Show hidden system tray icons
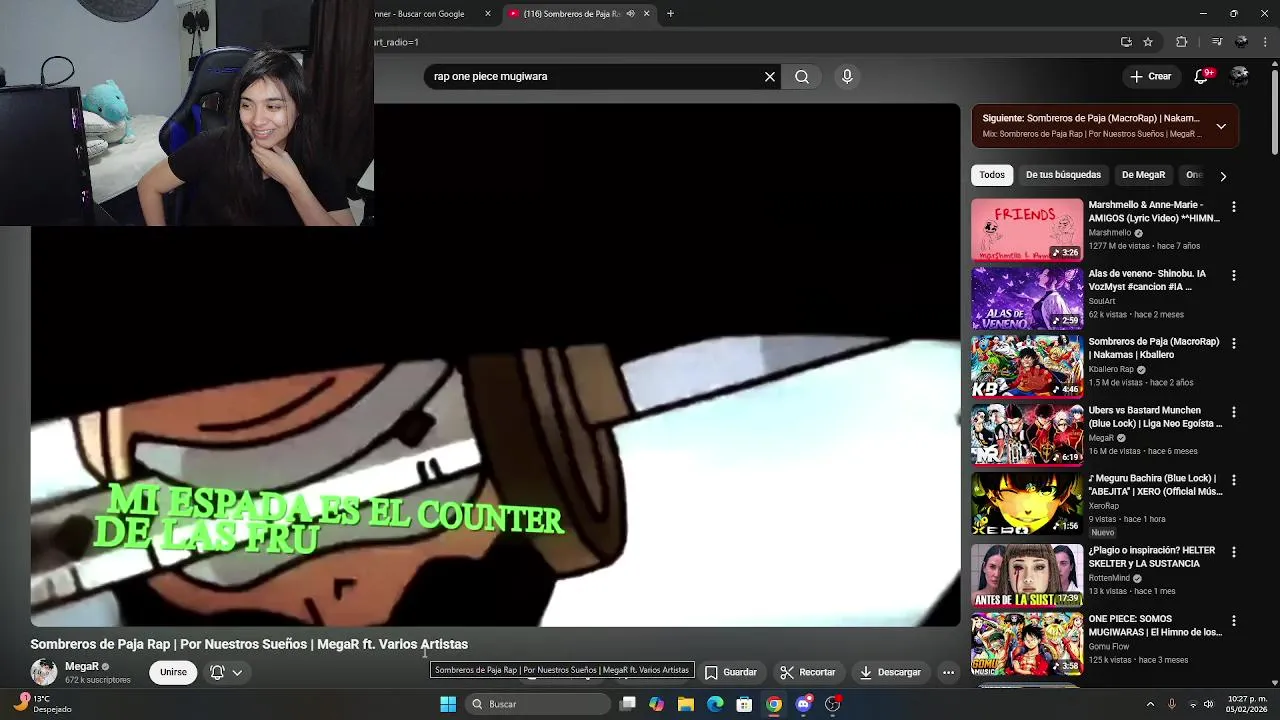1280x720 pixels. (1150, 704)
